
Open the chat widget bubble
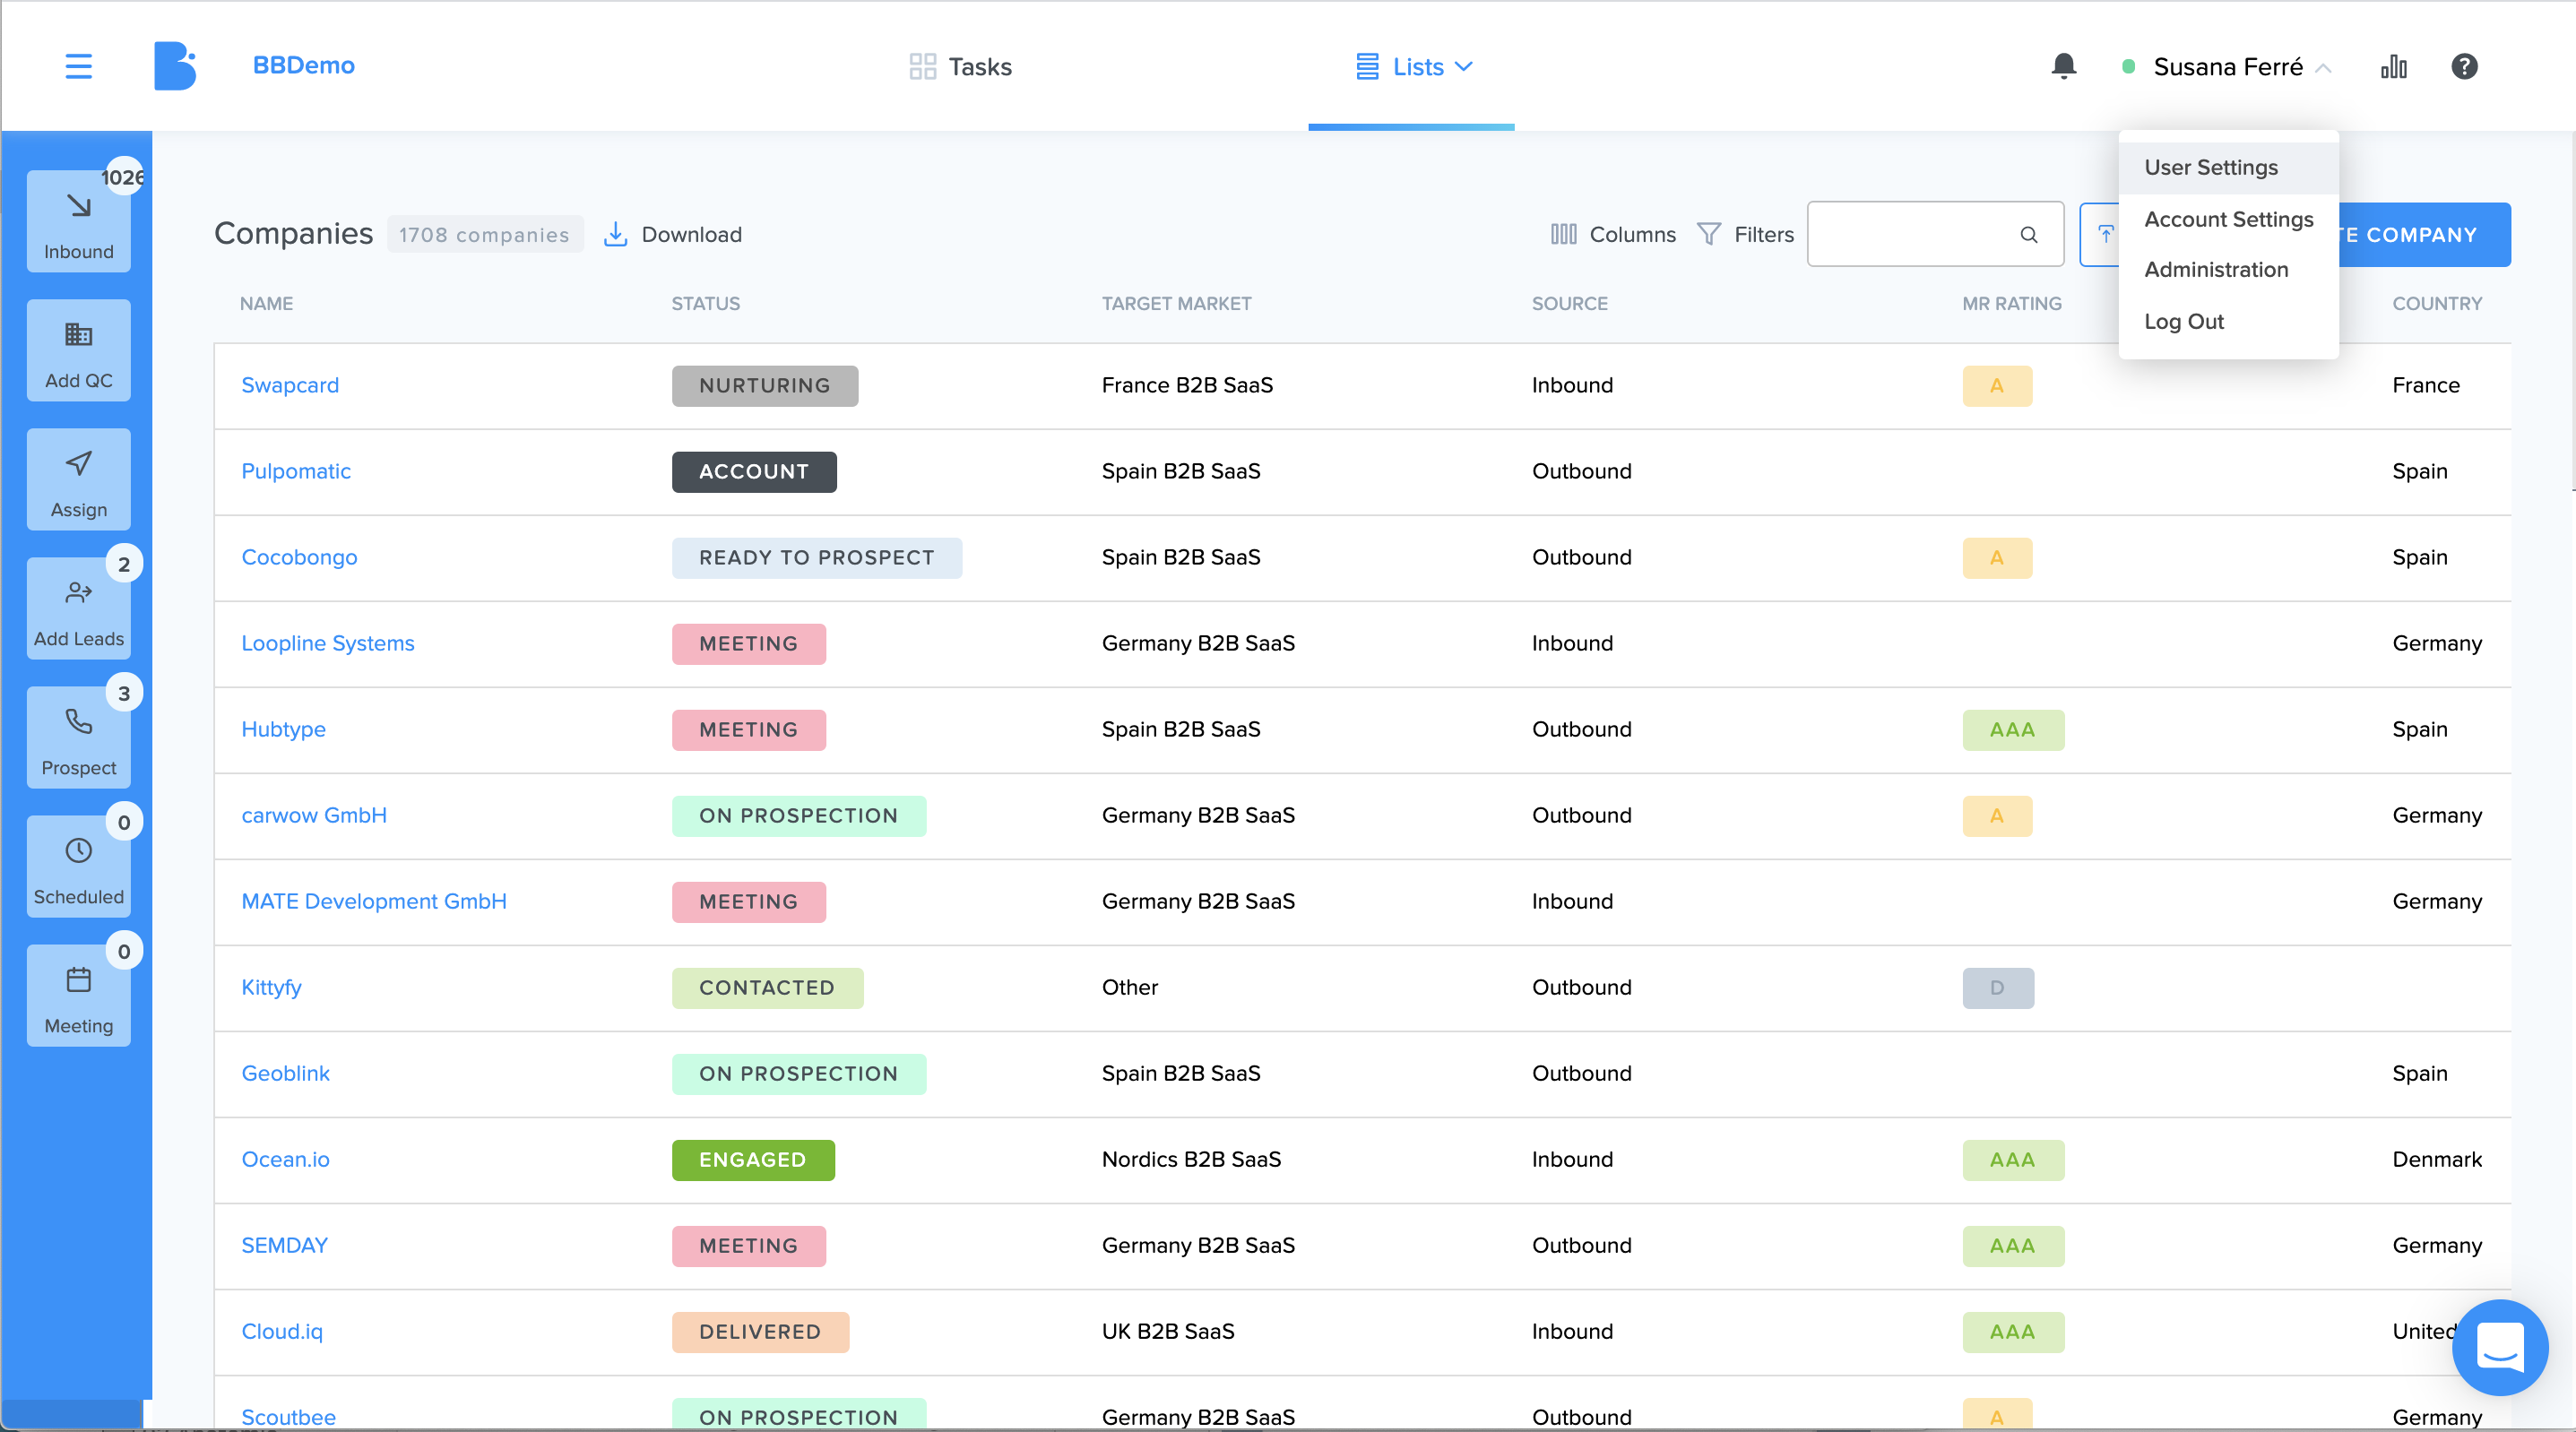pos(2499,1347)
